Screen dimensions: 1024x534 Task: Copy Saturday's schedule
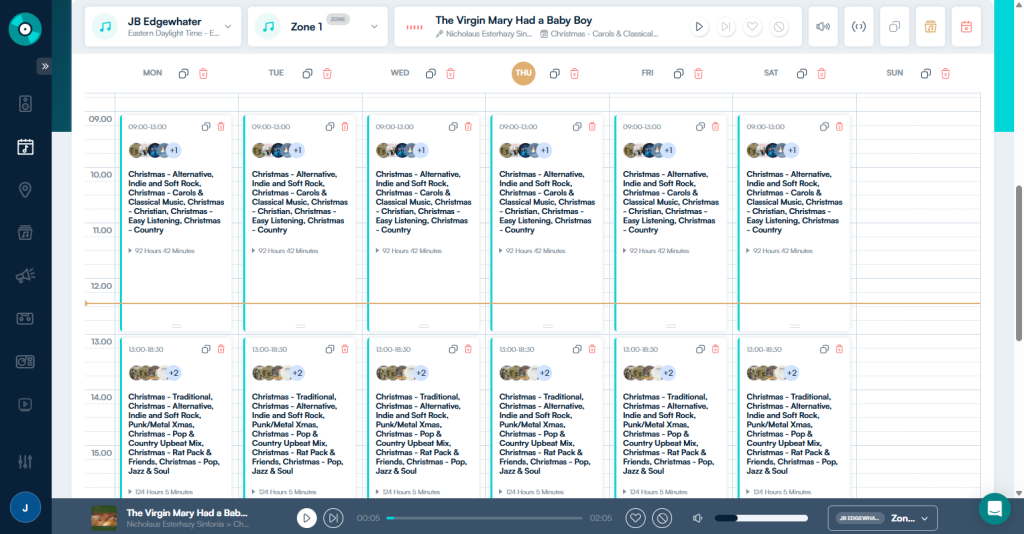(801, 74)
